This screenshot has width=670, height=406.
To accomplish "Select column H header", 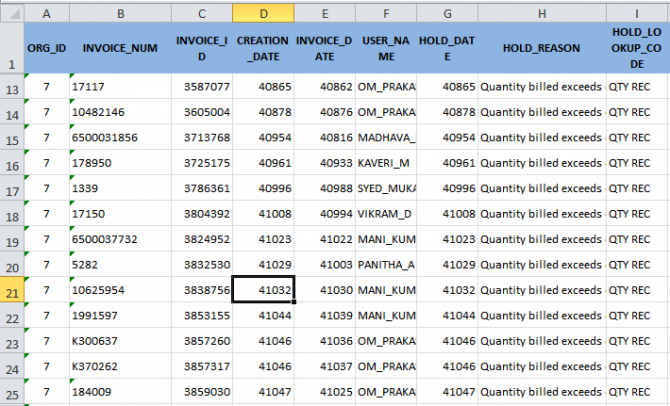I will click(541, 12).
